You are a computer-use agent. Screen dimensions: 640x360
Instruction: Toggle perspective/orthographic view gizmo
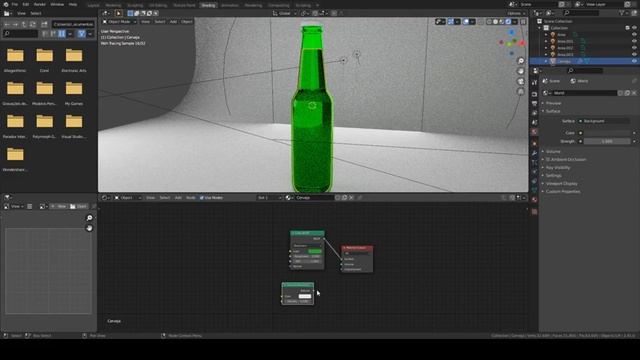(x=521, y=92)
